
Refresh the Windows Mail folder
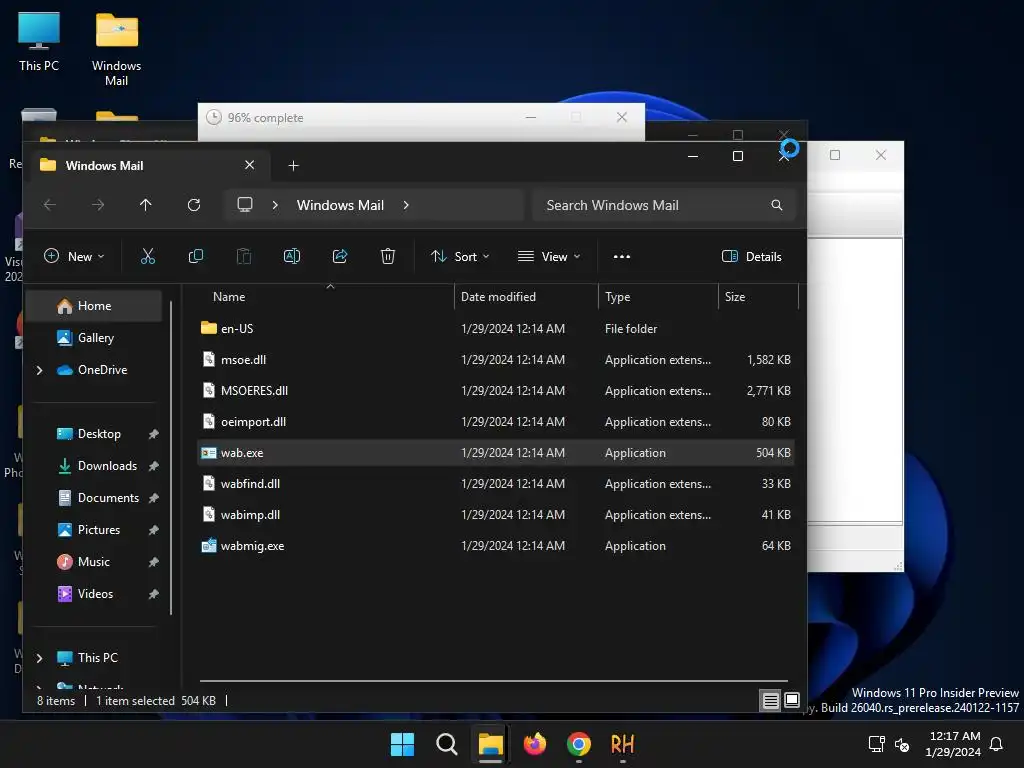coord(194,205)
